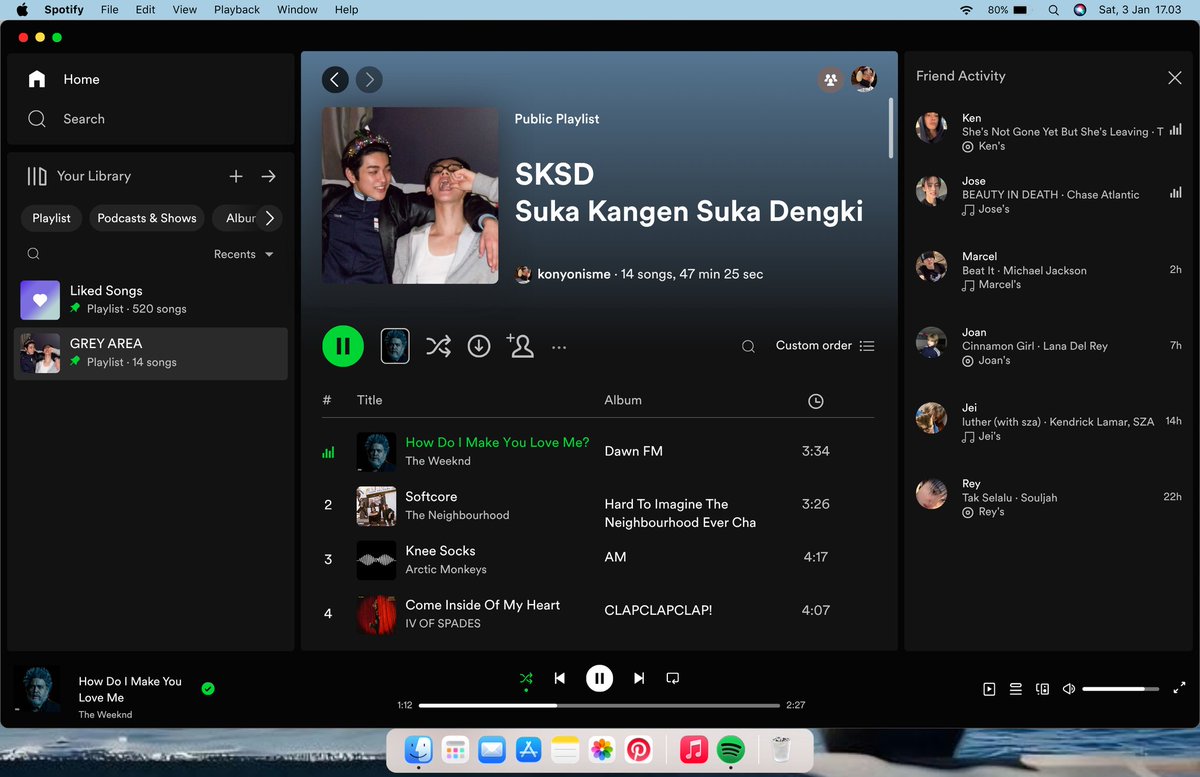
Task: Open Ken's friend activity entry
Action: click(1049, 132)
